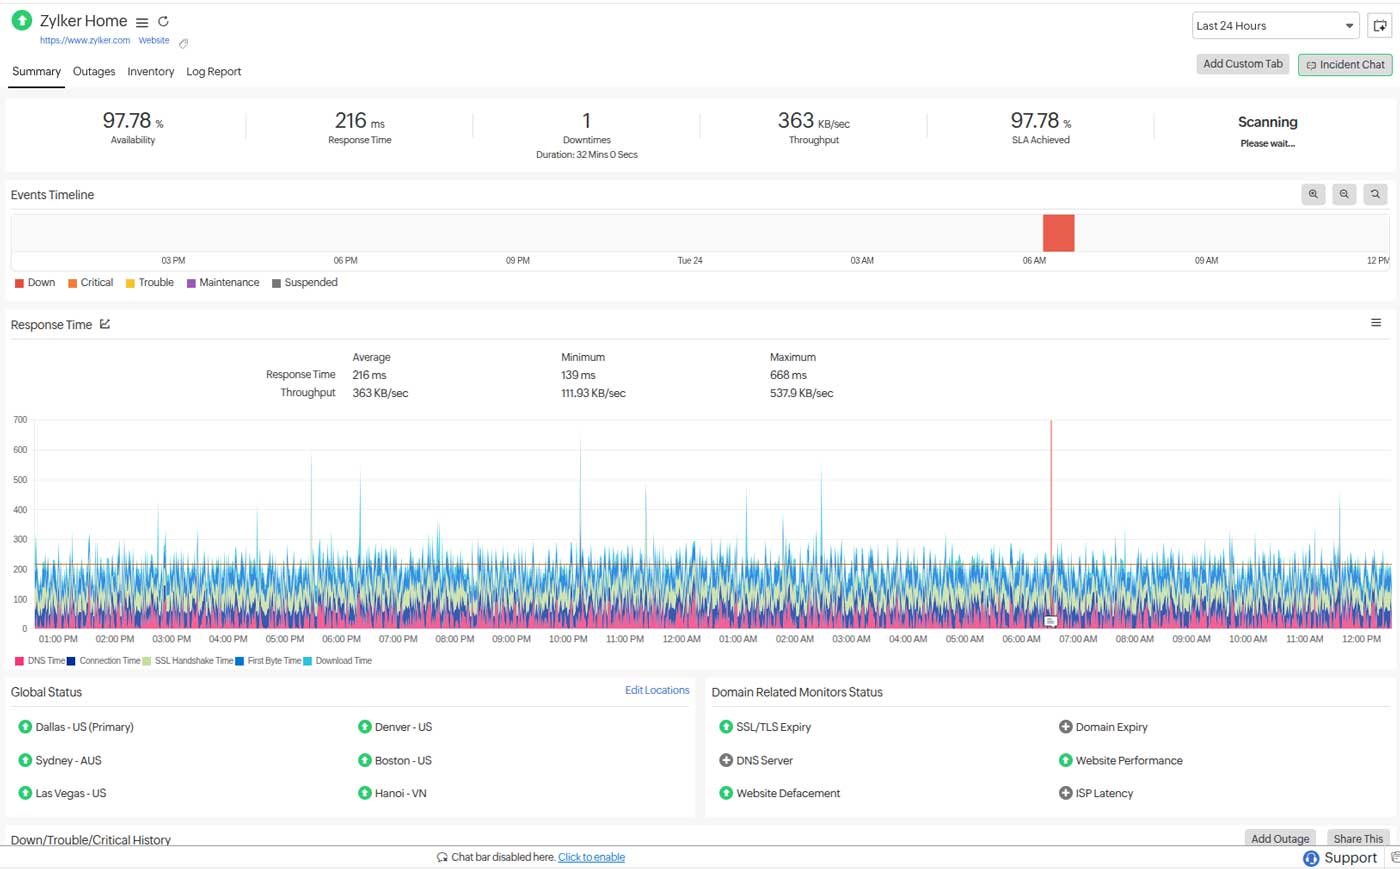Switch to the Outages tab
This screenshot has width=1400, height=869.
click(x=93, y=71)
